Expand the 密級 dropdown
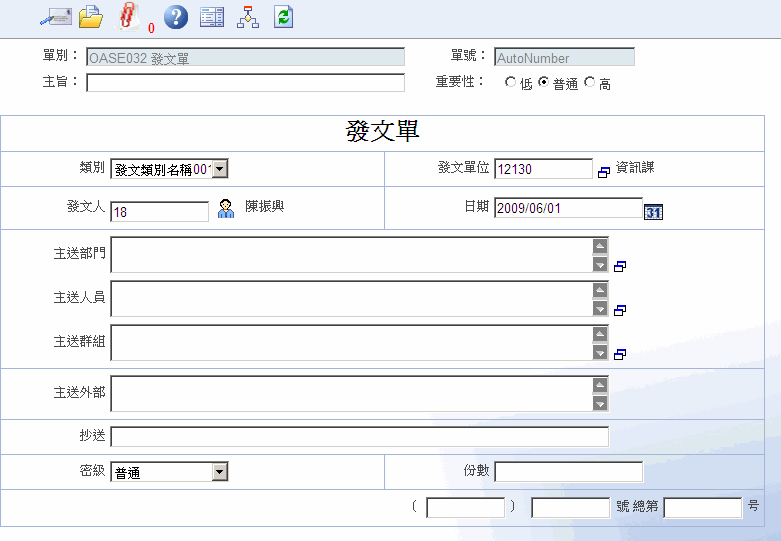The image size is (781, 541). (x=220, y=472)
